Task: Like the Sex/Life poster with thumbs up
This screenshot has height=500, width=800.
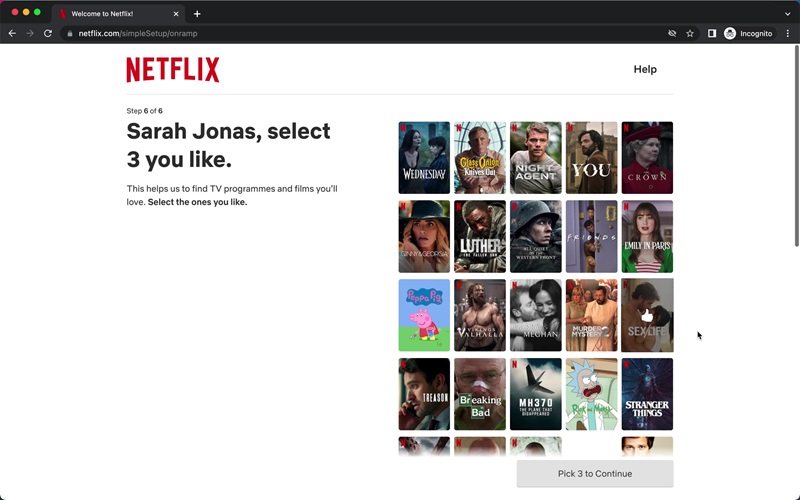Action: click(647, 315)
